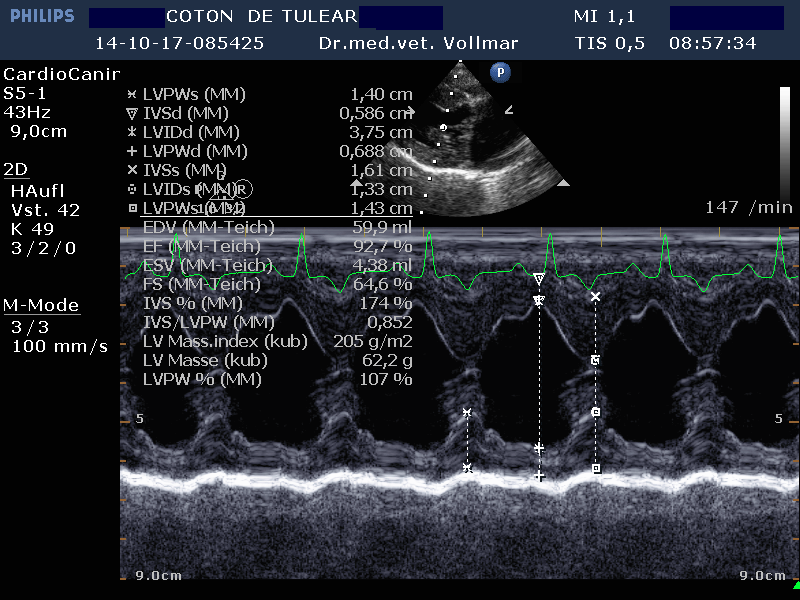Click the EF (MM-Teich) result row
Image resolution: width=800 pixels, height=600 pixels.
(270, 246)
